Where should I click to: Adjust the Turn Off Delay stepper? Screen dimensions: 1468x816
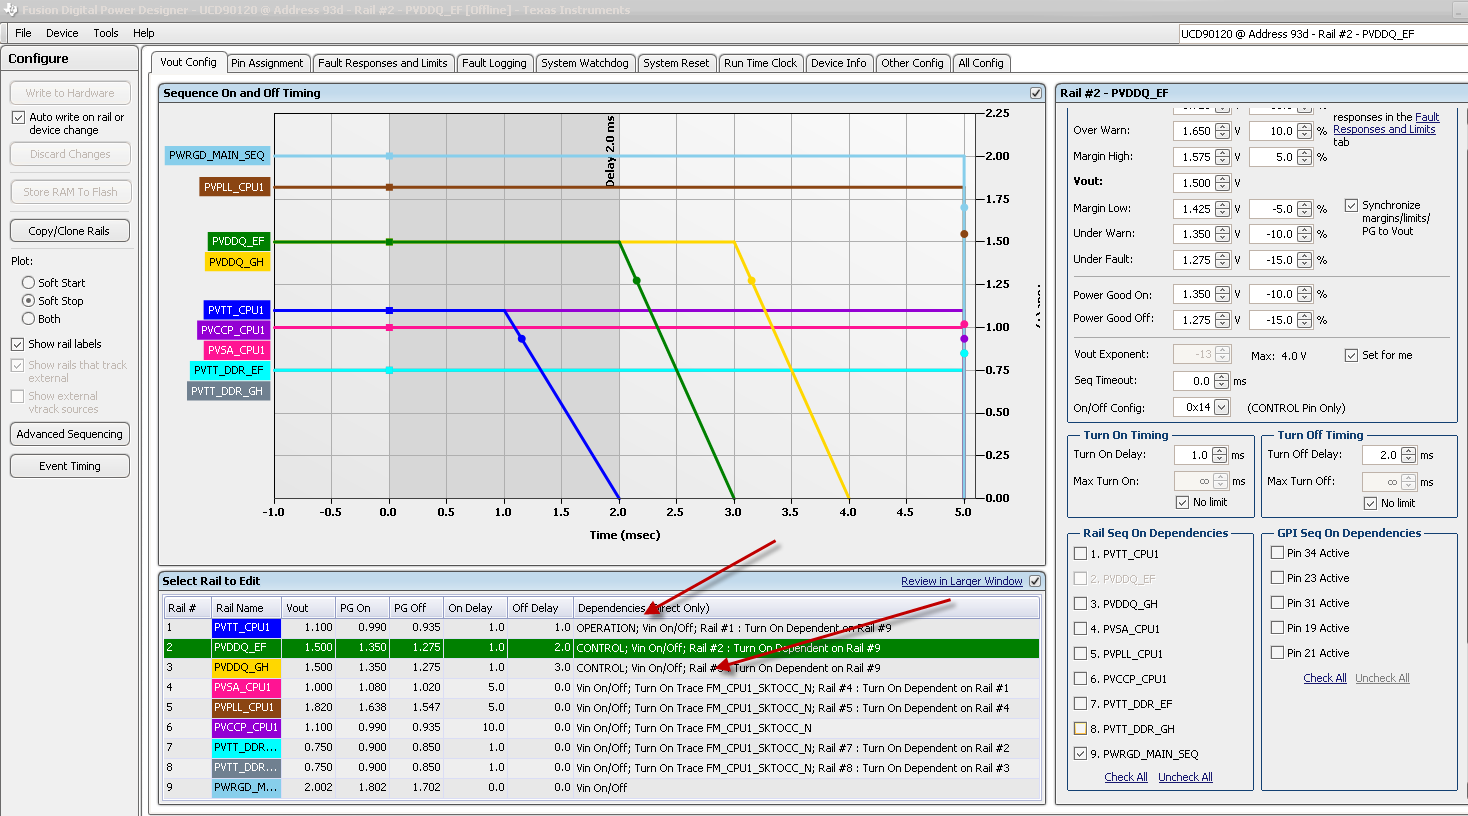[1408, 455]
